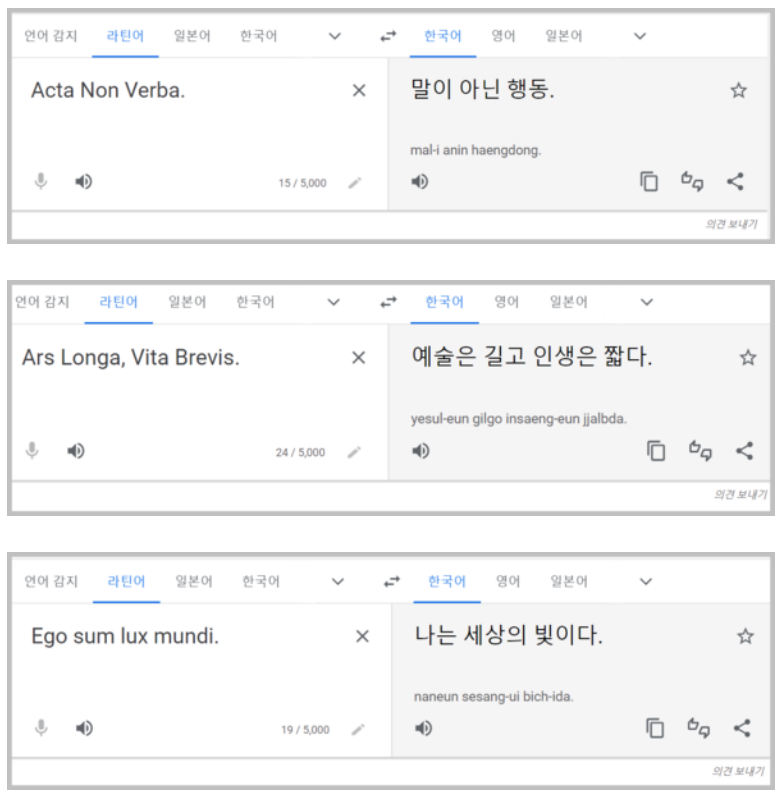Toggle star for 나는 세상의 빛이다
The image size is (779, 797).
point(745,636)
